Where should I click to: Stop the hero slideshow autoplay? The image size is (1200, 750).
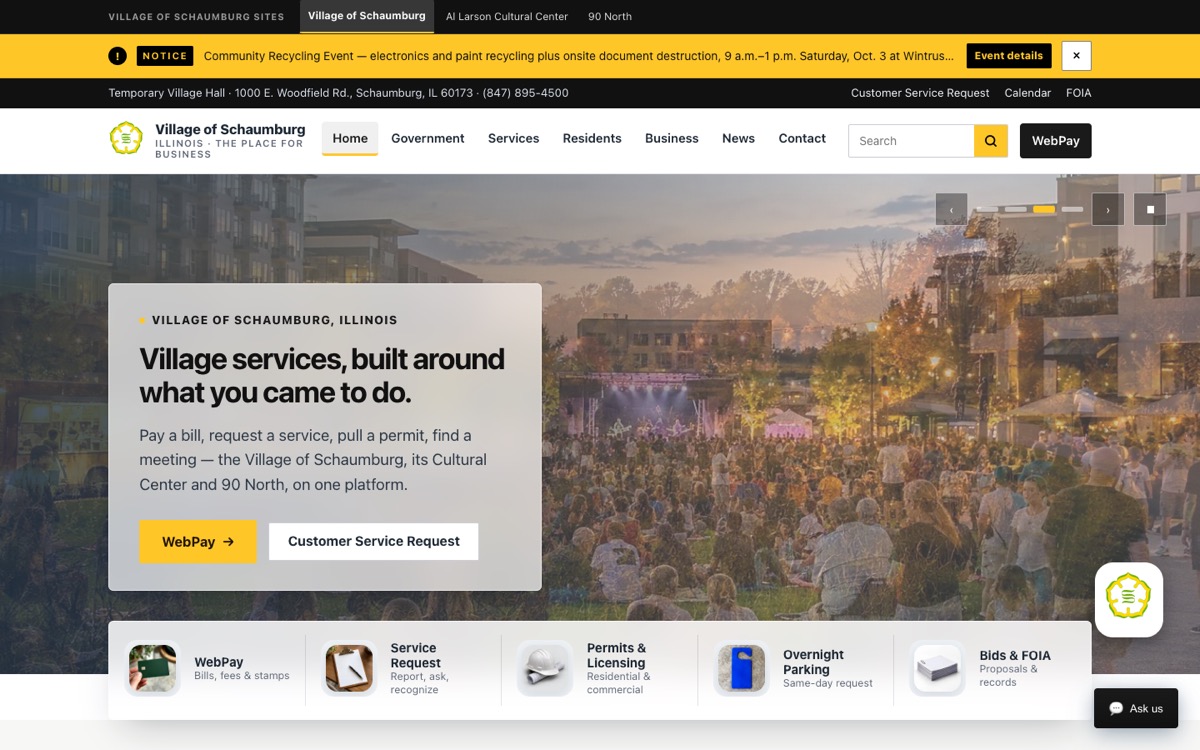coord(1150,209)
